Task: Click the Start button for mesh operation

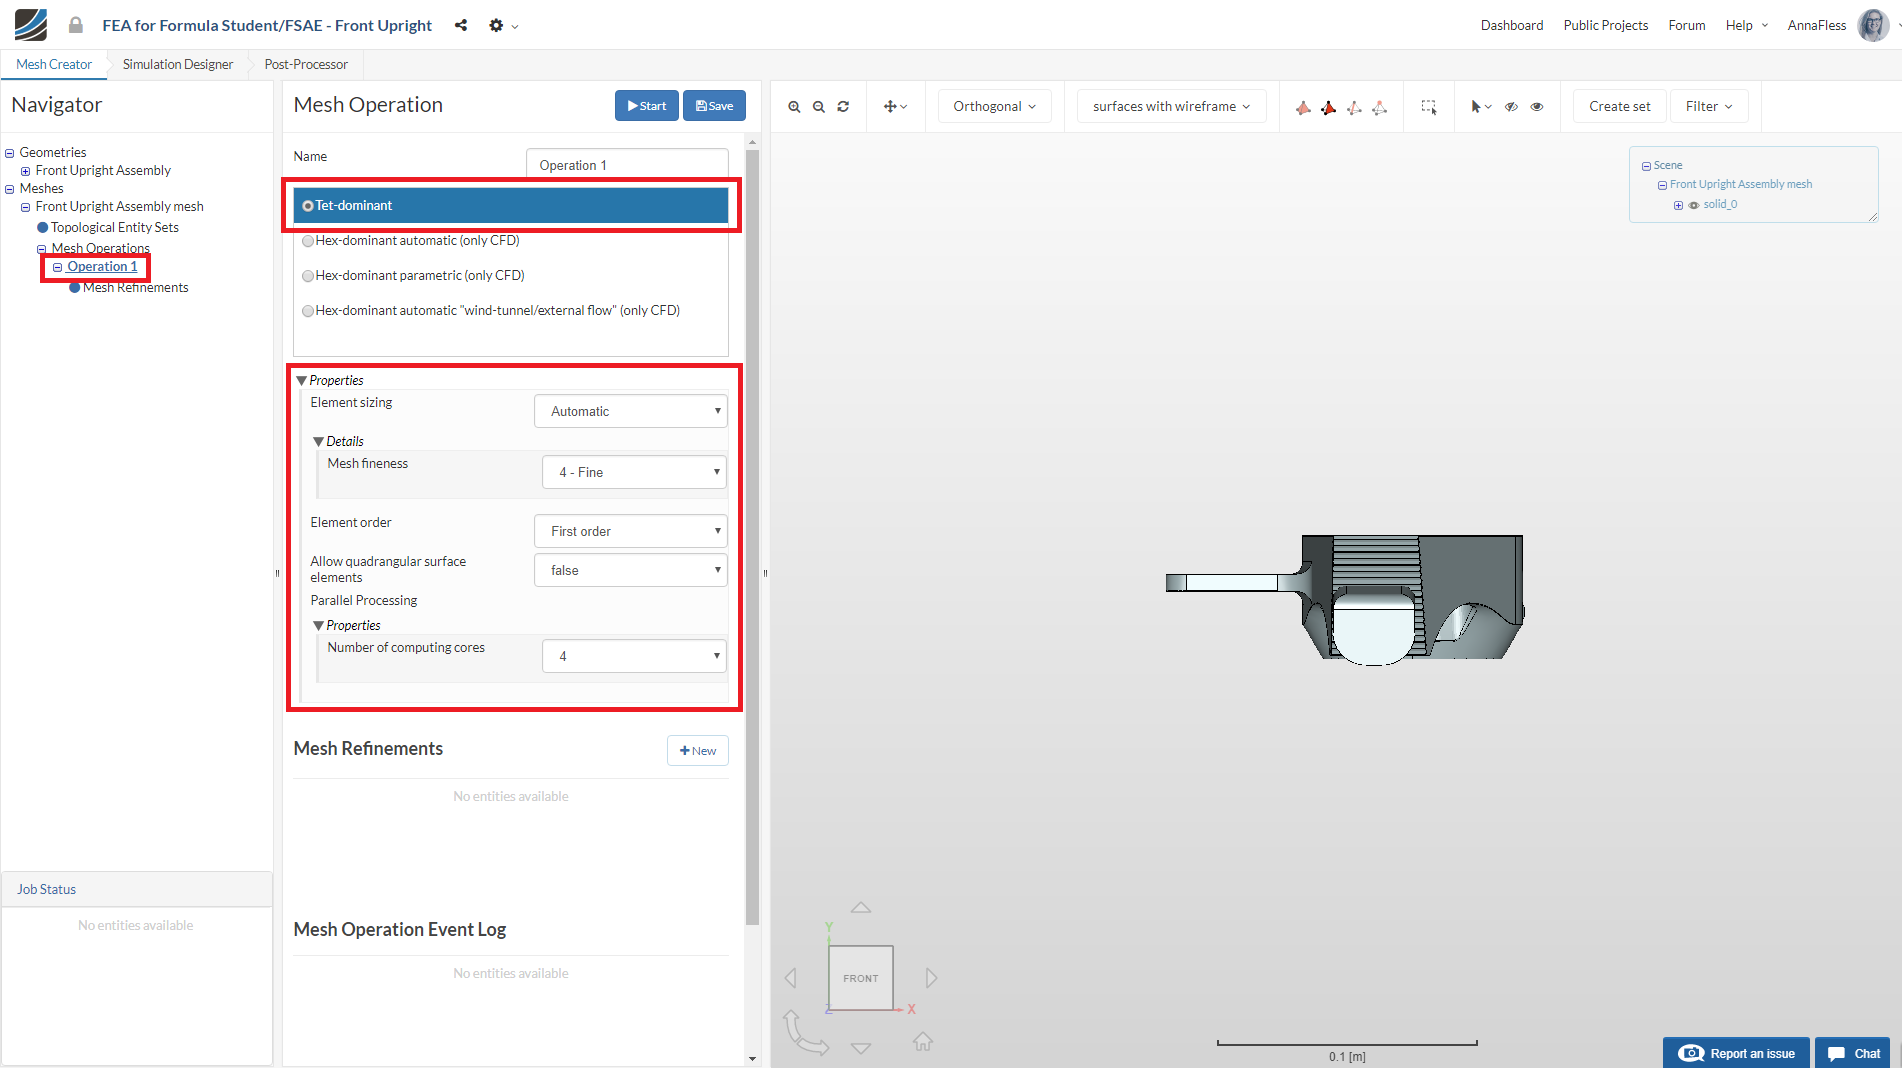Action: pyautogui.click(x=647, y=106)
